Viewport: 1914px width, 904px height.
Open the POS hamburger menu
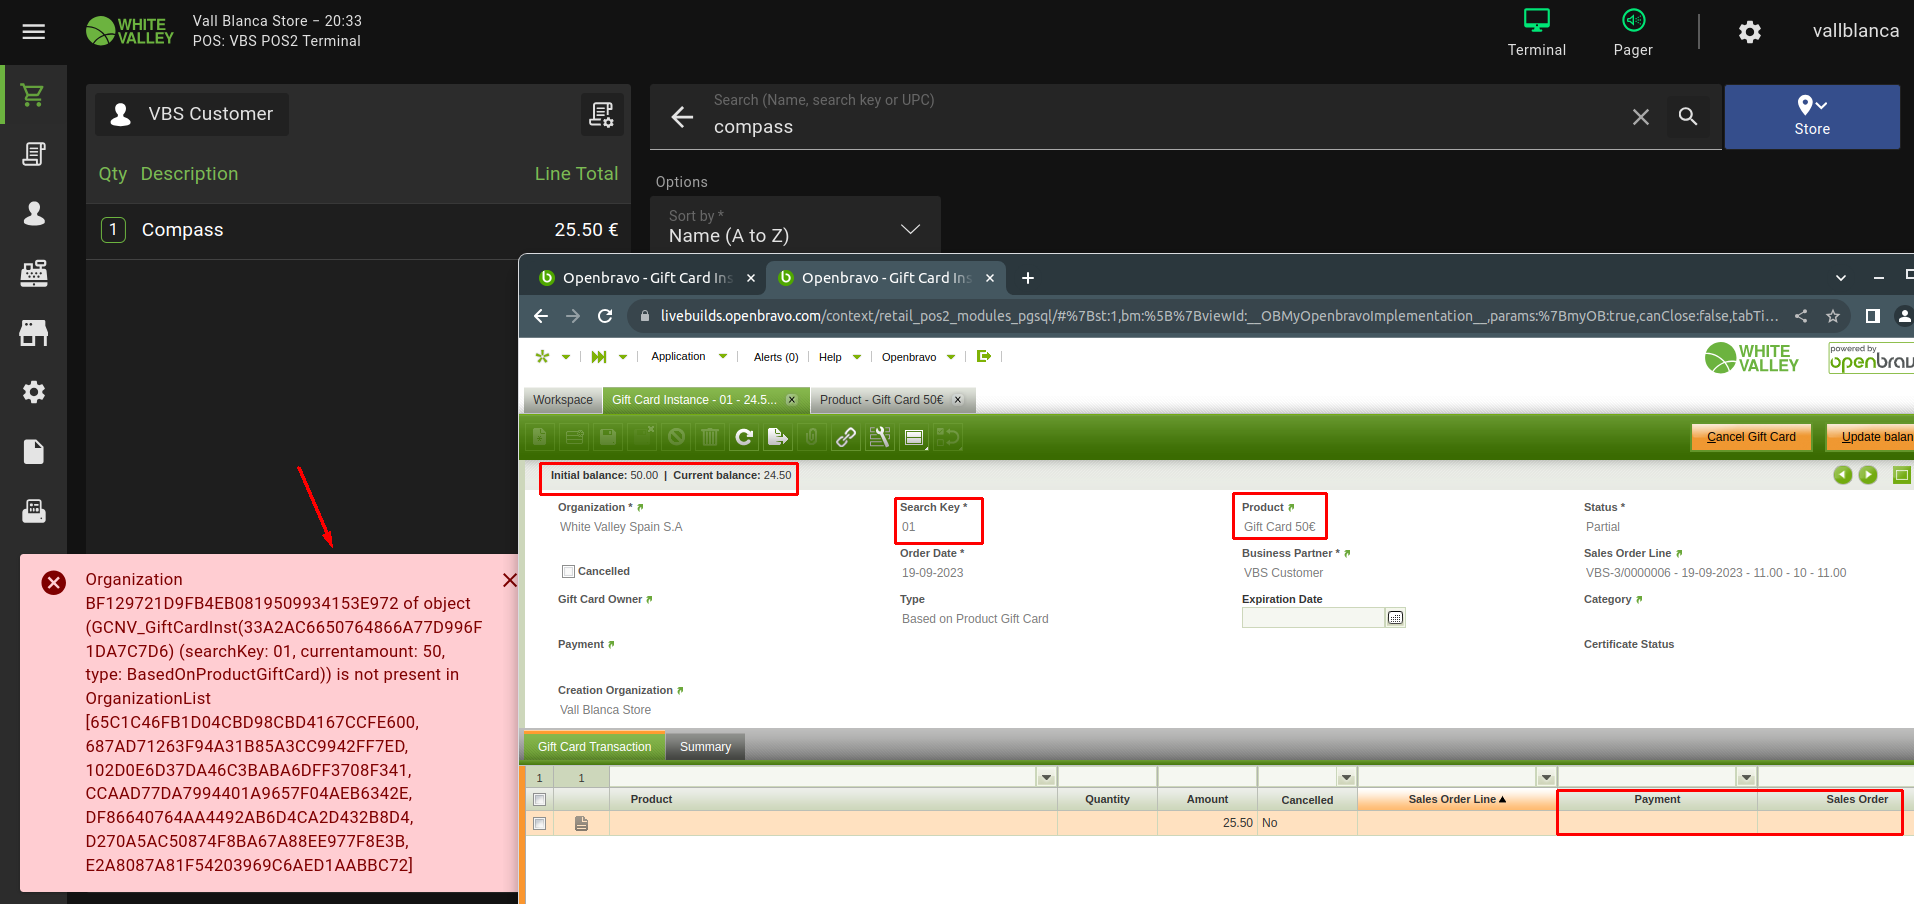tap(34, 32)
